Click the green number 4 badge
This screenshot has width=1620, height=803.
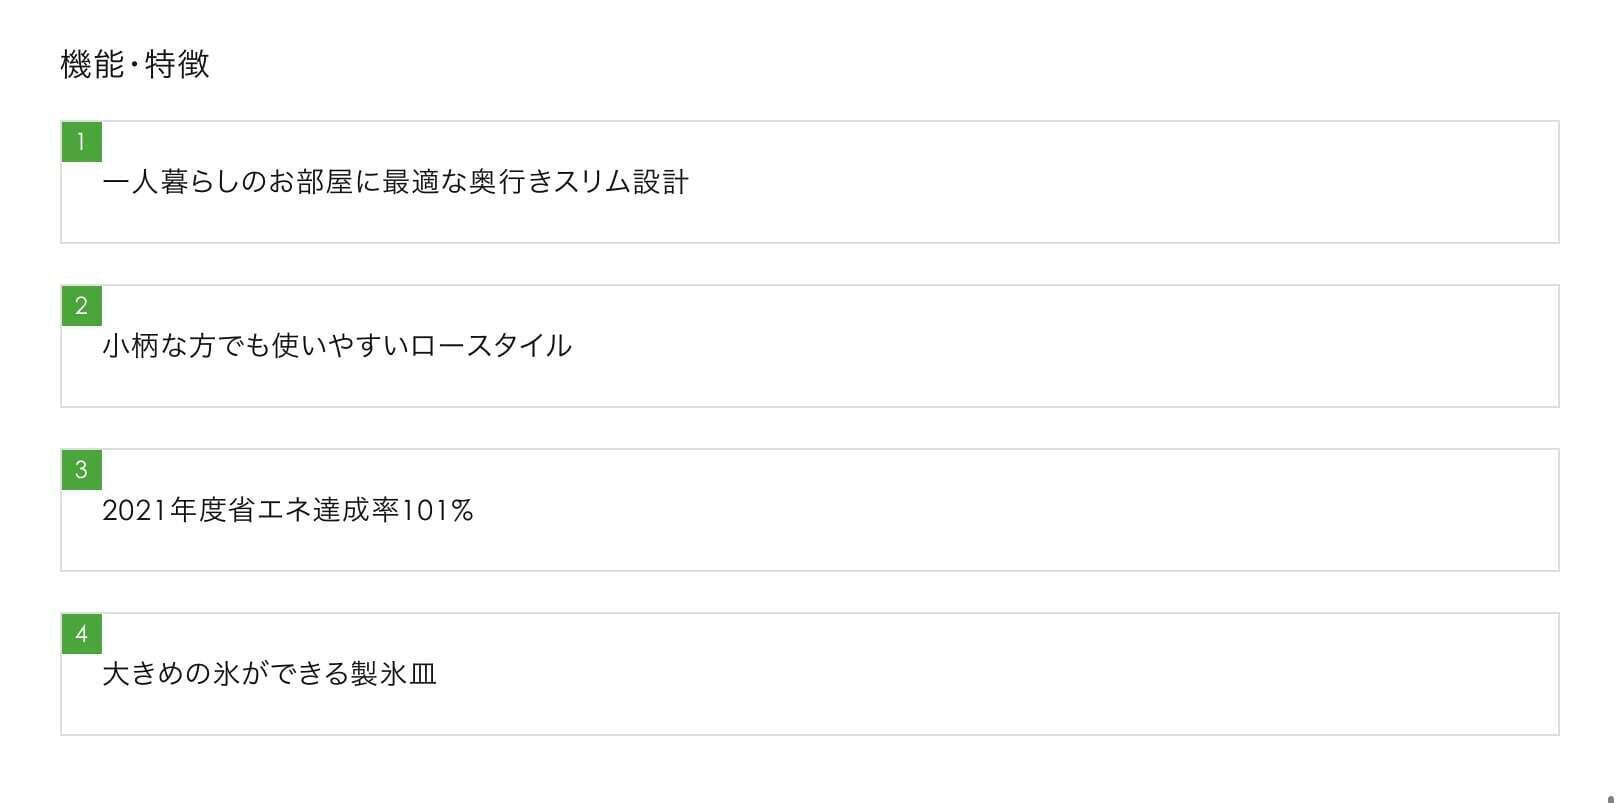point(81,633)
